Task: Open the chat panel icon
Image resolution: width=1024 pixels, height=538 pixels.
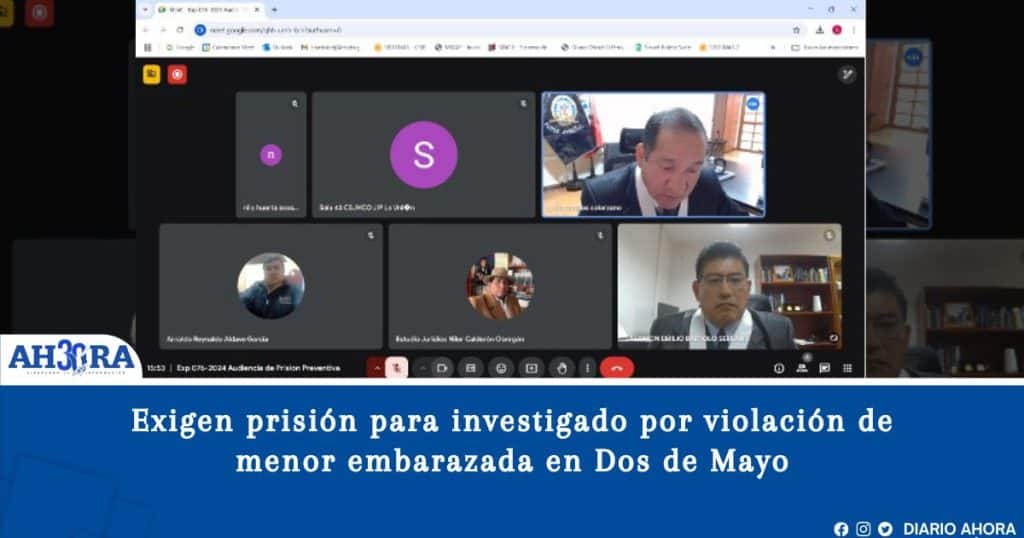Action: click(x=825, y=368)
